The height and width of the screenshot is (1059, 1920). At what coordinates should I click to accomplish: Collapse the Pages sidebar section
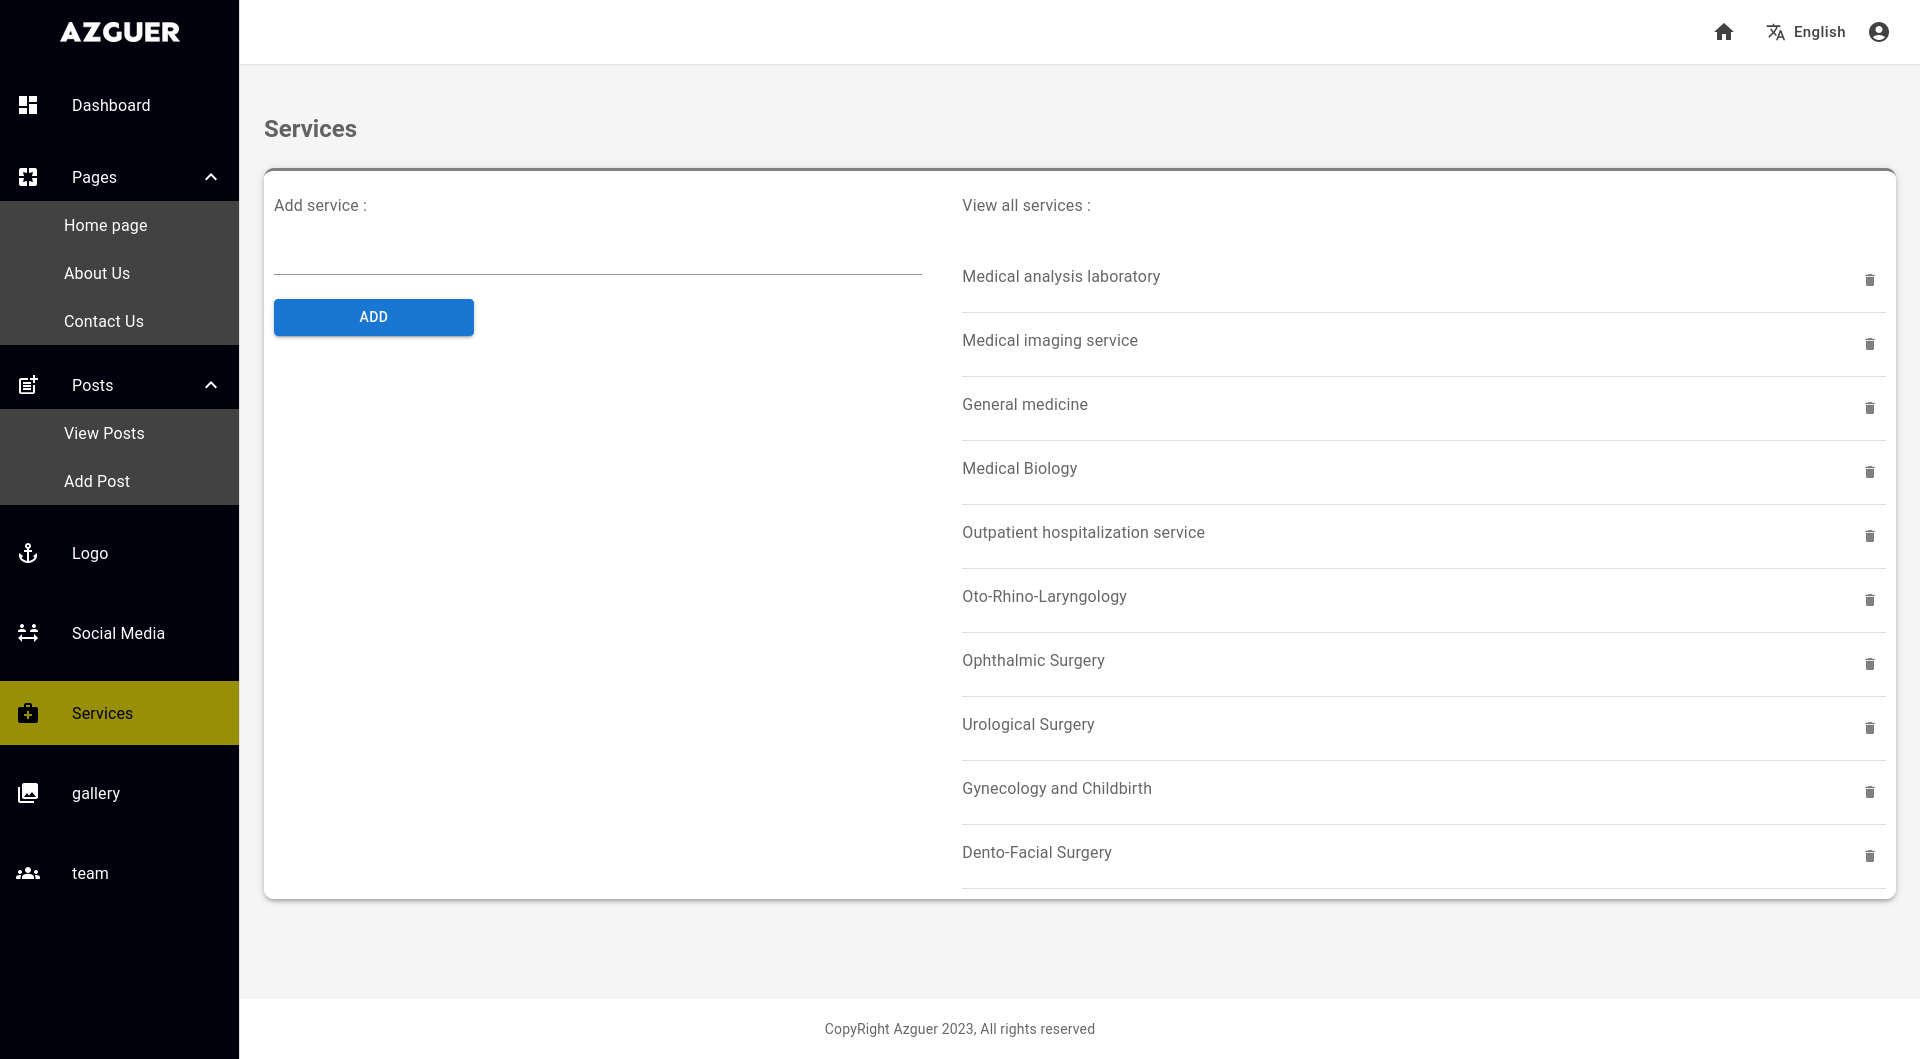(x=210, y=177)
